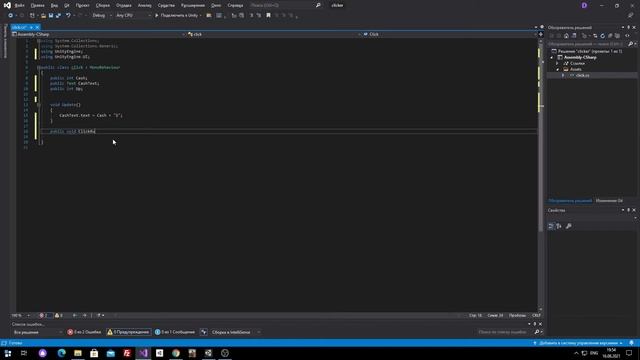The height and width of the screenshot is (360, 640).
Task: Click the wrench Property Pages icon
Action: 569,226
